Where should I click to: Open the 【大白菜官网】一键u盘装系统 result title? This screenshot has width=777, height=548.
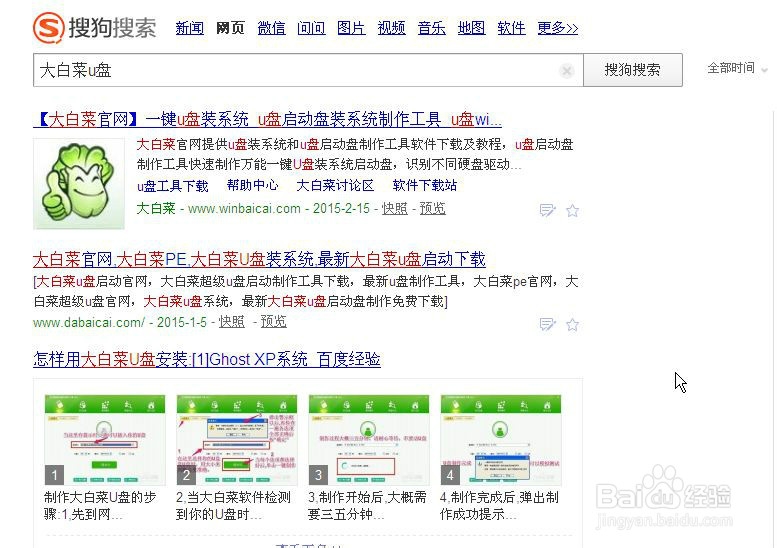coord(268,119)
